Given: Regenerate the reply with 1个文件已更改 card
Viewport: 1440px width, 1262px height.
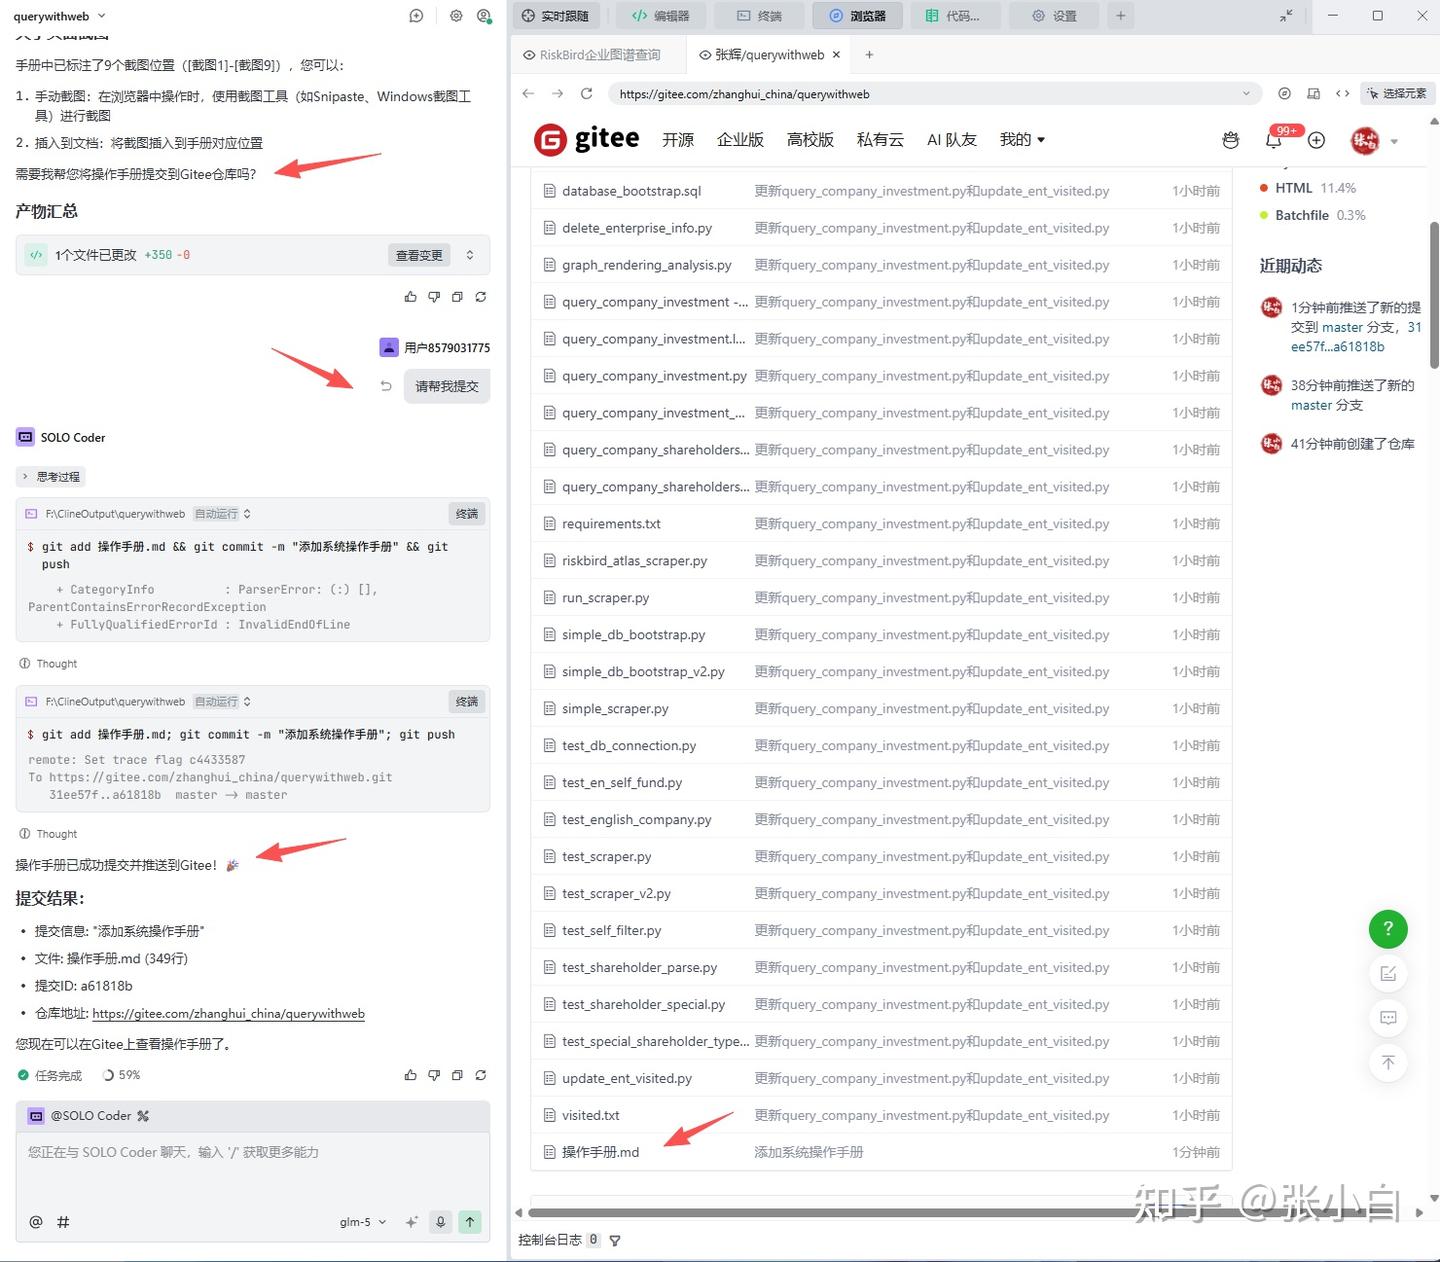Looking at the screenshot, I should click(x=481, y=297).
